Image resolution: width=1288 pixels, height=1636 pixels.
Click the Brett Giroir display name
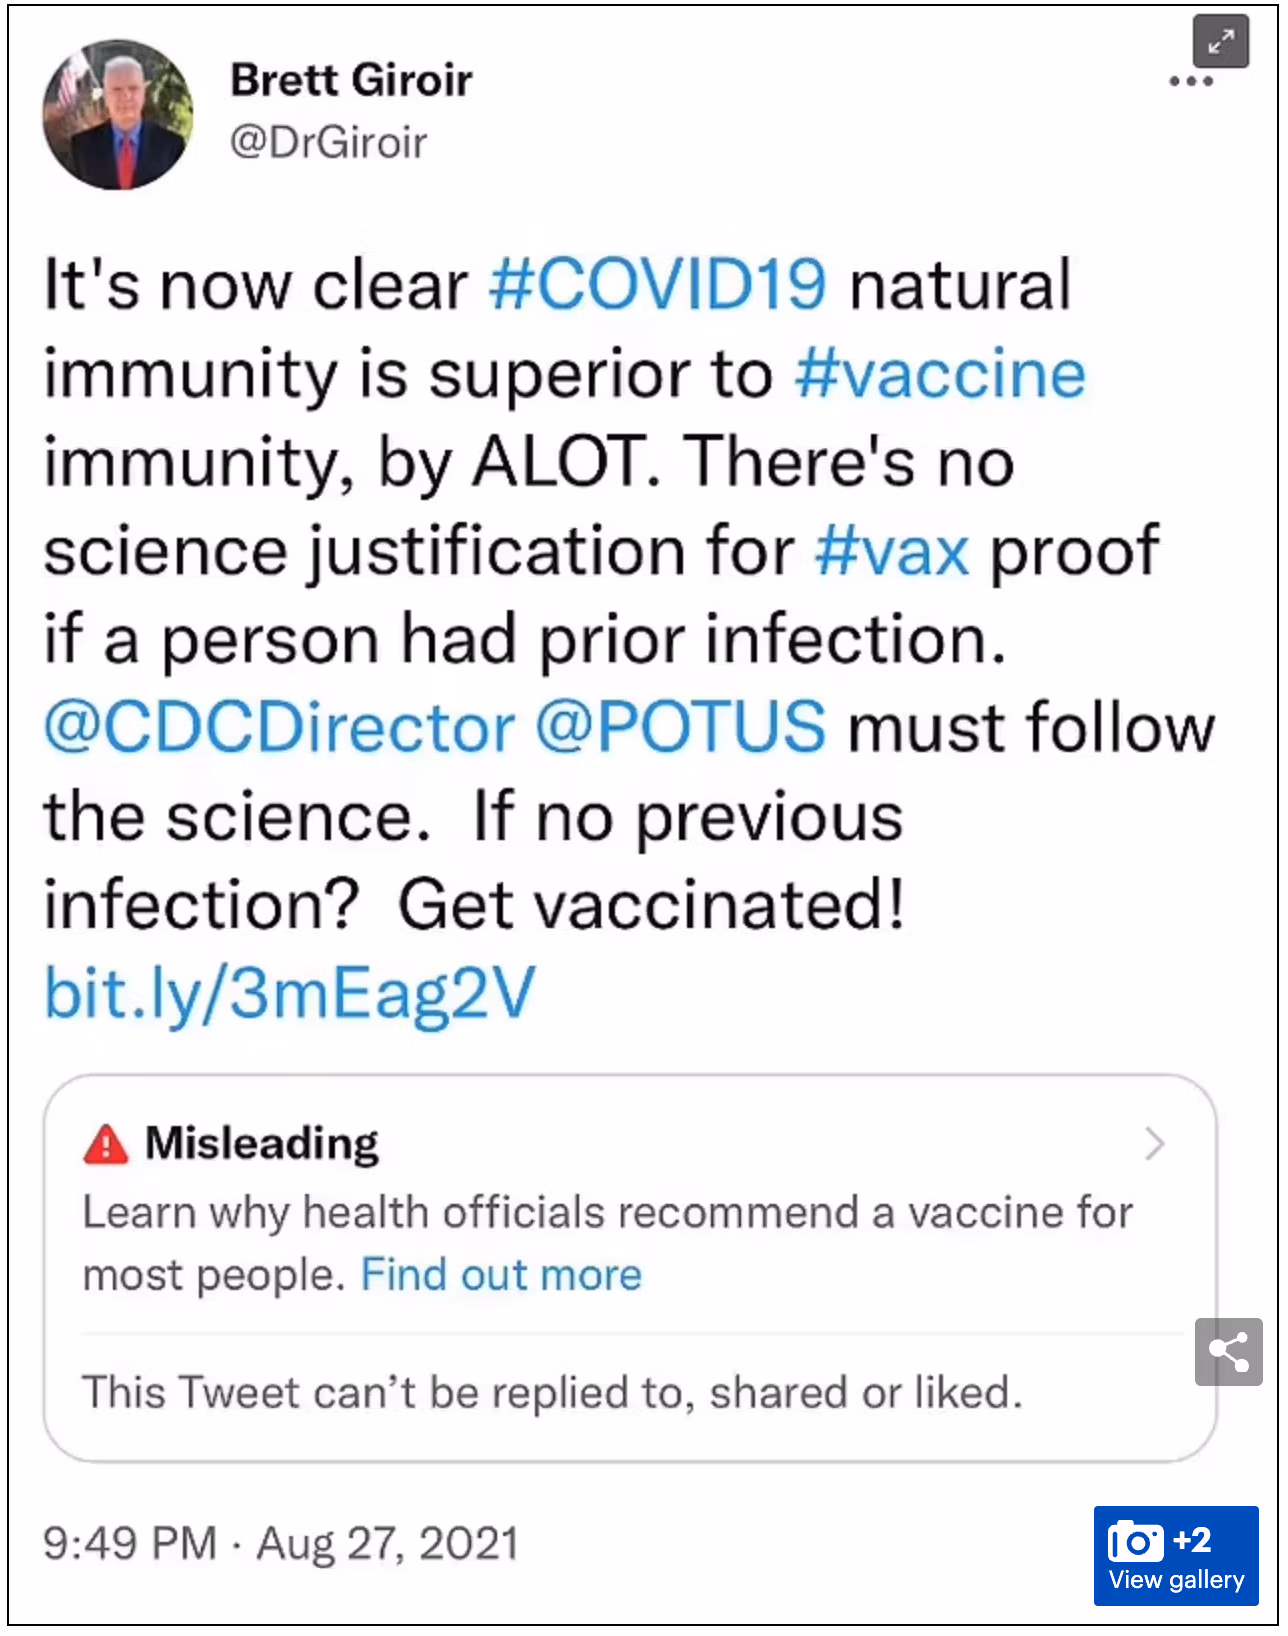click(x=351, y=80)
